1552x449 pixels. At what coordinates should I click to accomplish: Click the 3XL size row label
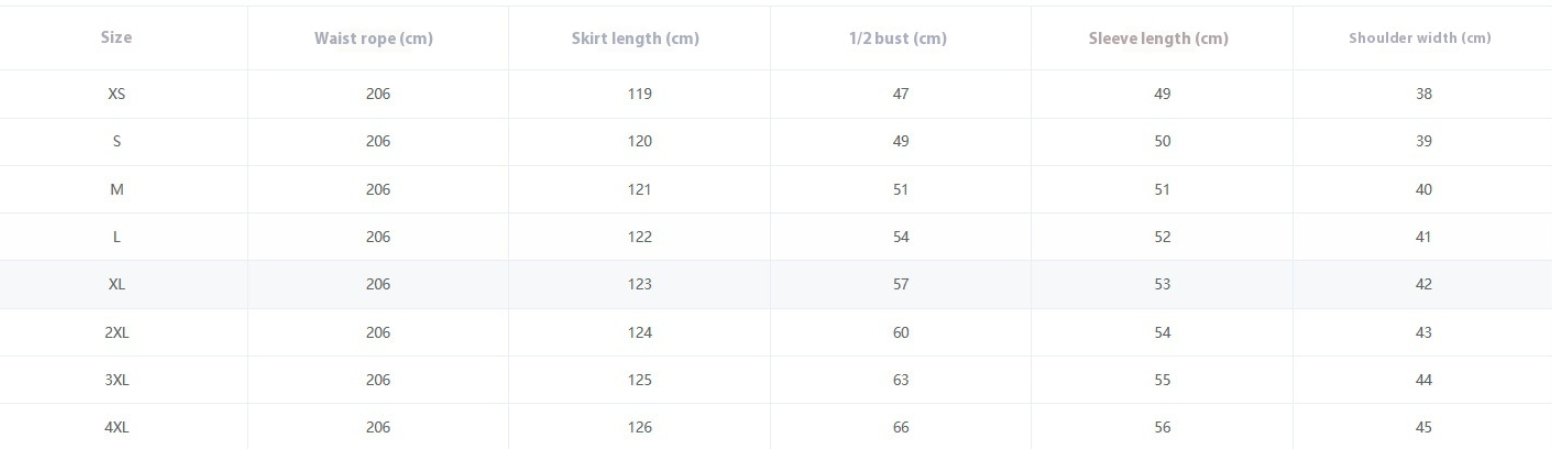pyautogui.click(x=117, y=380)
